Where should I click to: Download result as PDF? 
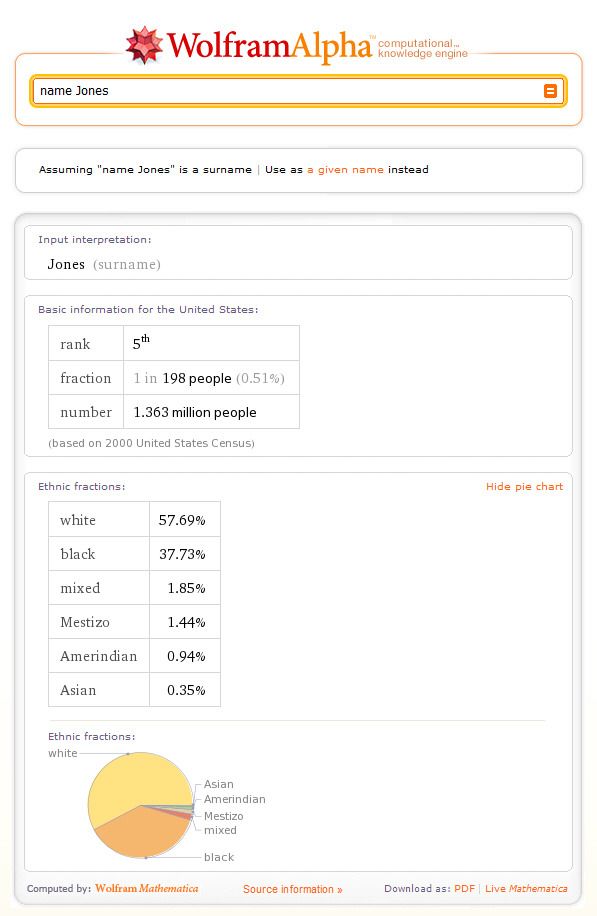click(464, 888)
